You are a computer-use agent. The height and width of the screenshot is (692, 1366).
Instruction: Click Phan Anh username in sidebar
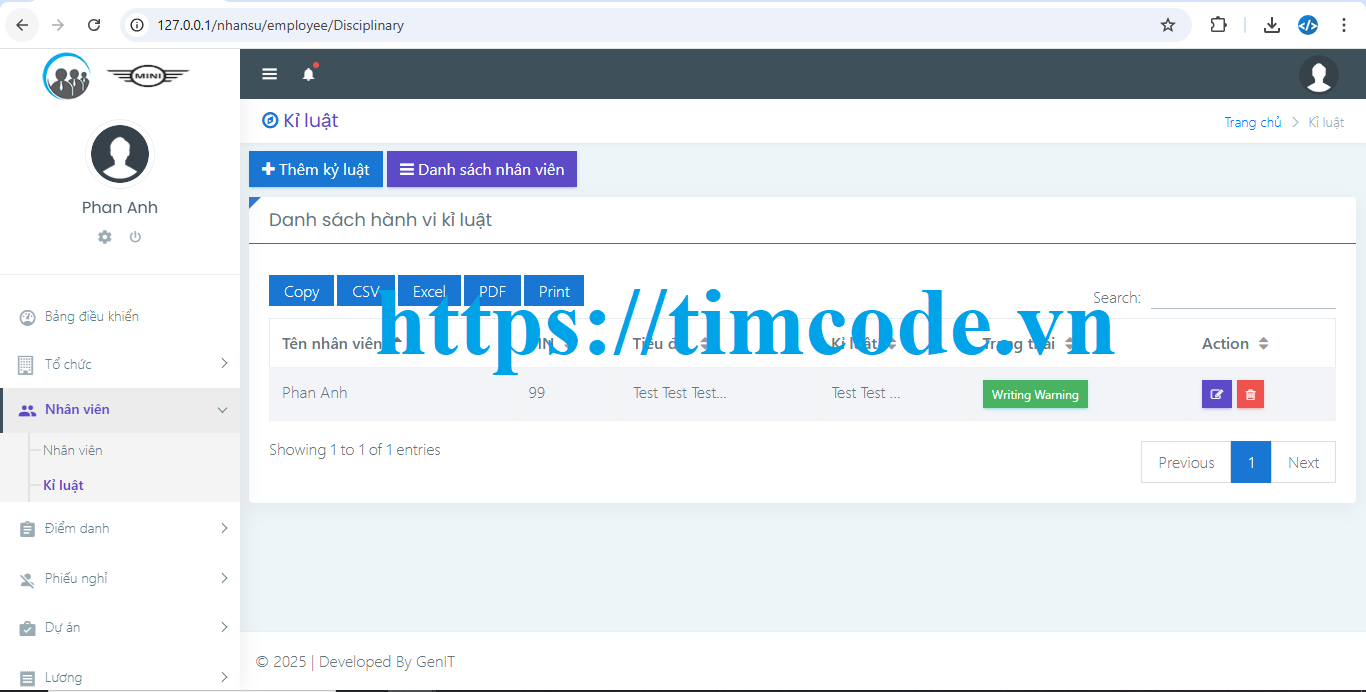point(120,207)
